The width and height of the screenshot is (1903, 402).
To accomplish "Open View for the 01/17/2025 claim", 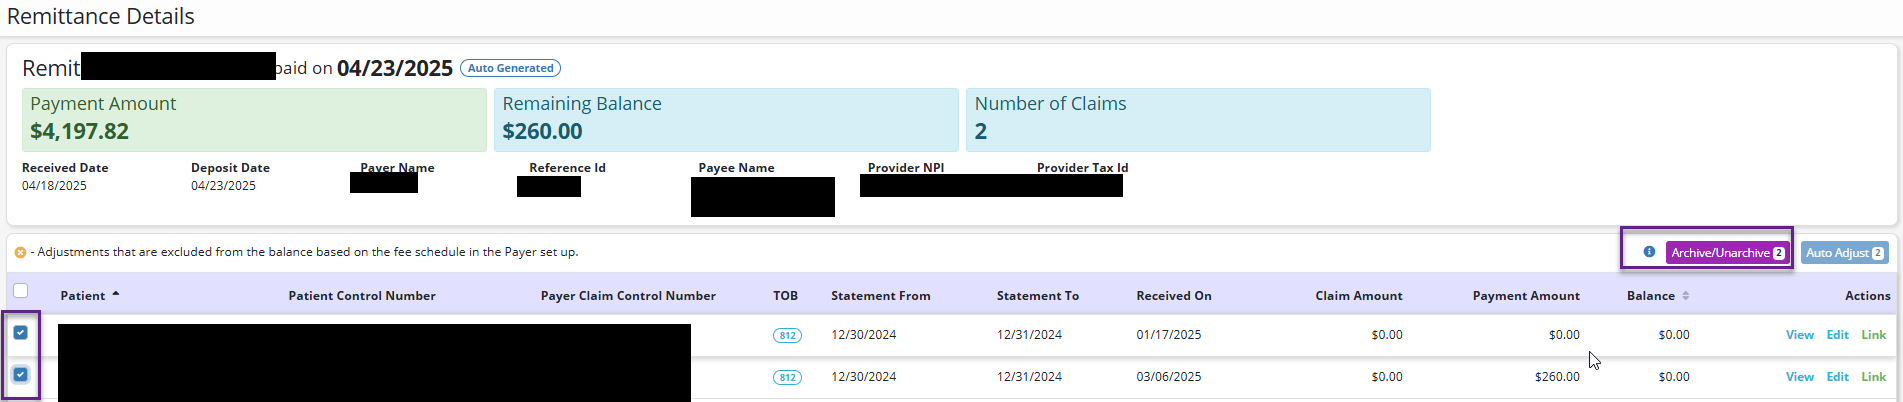I will (x=1799, y=335).
